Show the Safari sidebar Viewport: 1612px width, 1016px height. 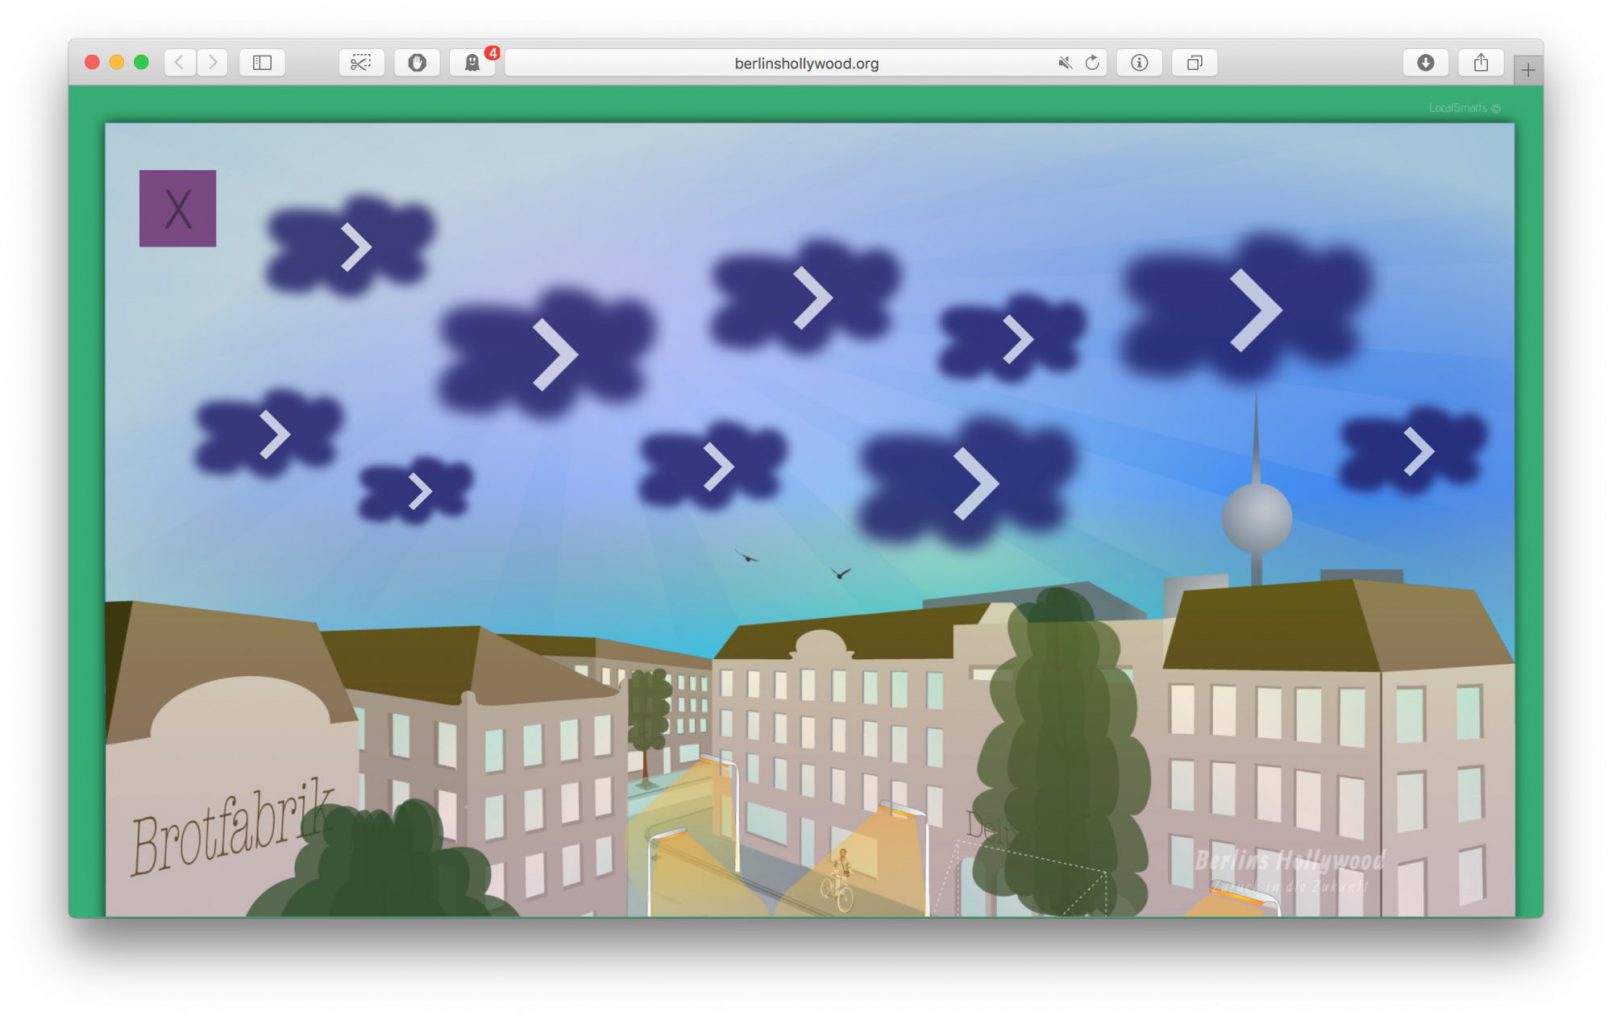pos(262,63)
